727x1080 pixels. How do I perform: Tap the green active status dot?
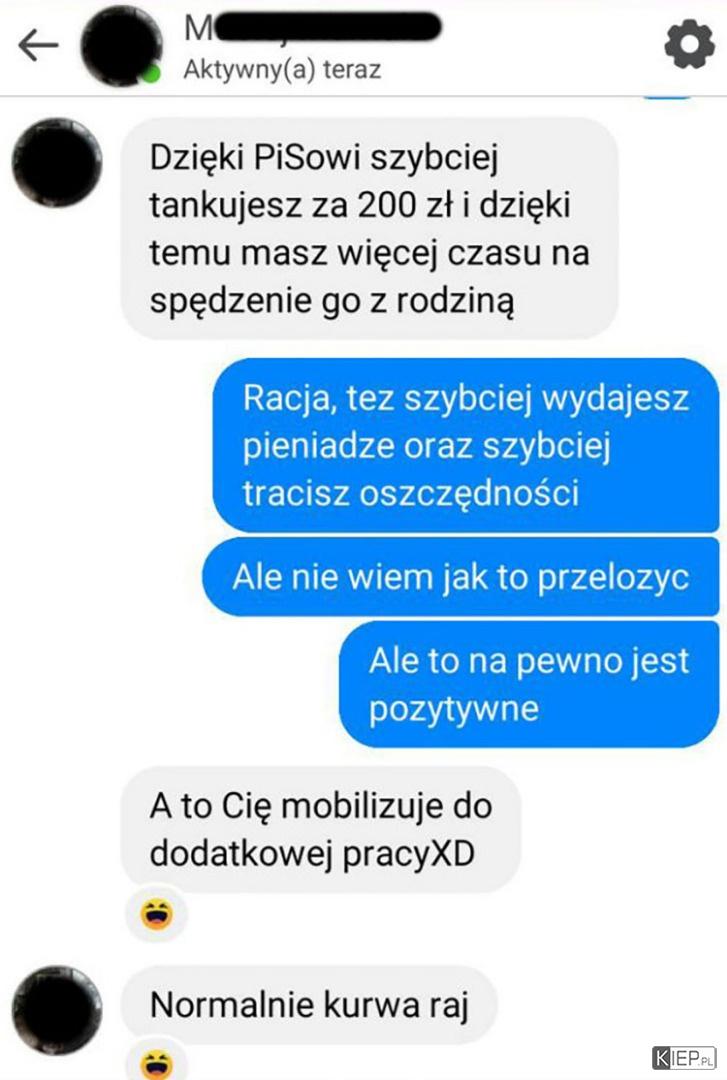(x=154, y=73)
